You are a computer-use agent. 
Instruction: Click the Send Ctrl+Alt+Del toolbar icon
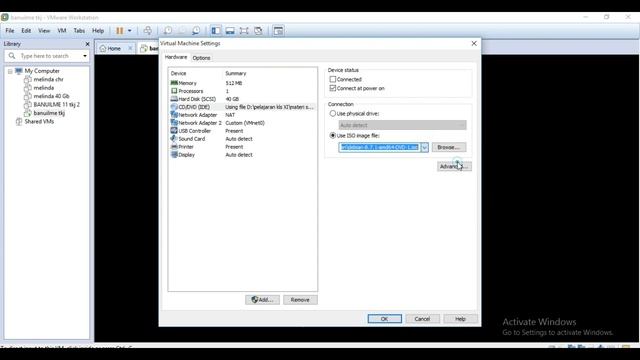coord(148,31)
